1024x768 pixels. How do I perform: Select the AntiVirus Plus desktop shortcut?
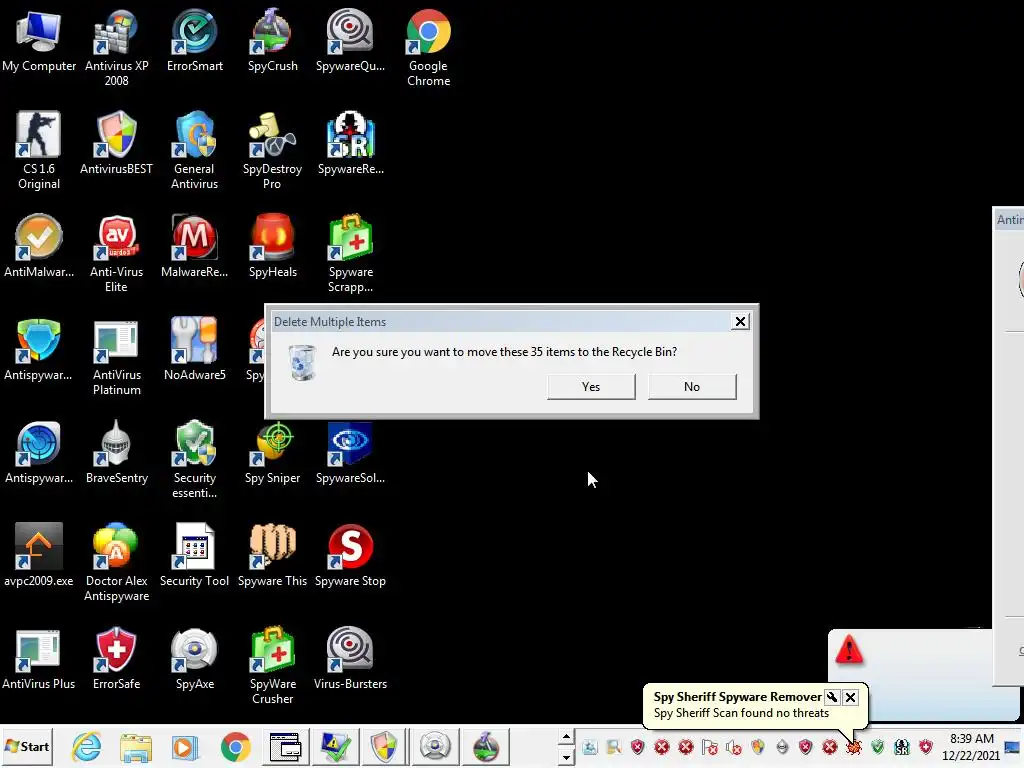(x=39, y=660)
